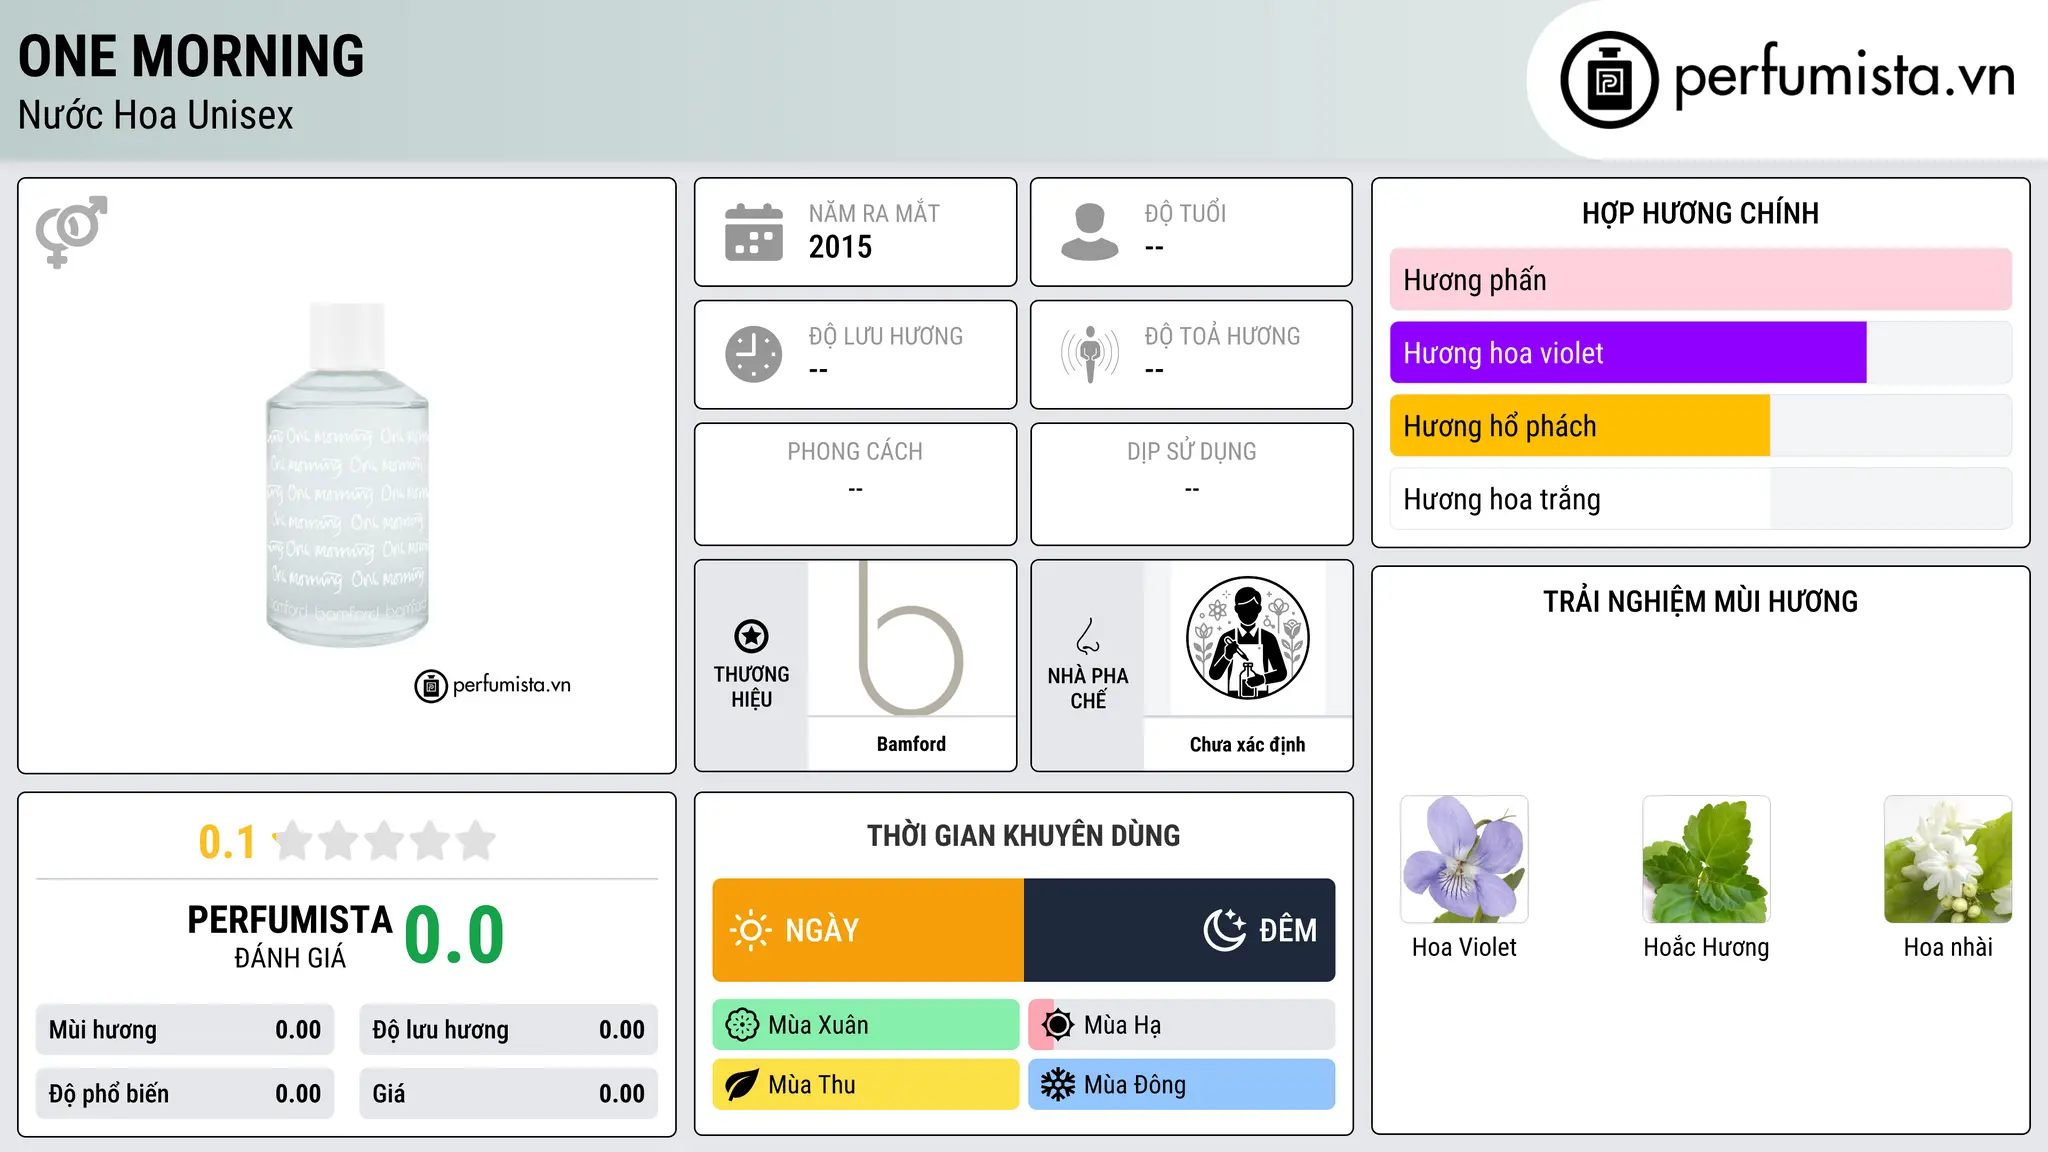Click the THỜI GIAN KHUYÊN DÙNG heading

1023,835
